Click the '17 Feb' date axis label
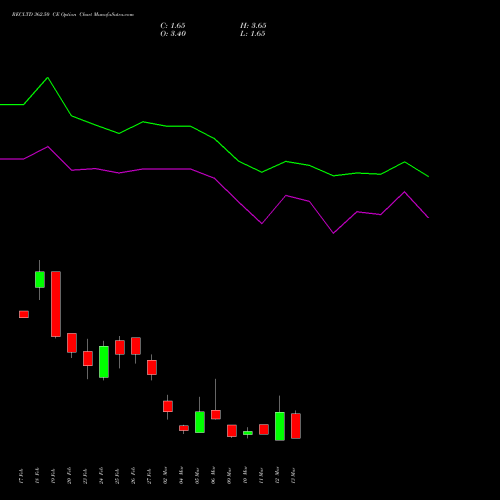500x500 pixels. (x=21, y=476)
